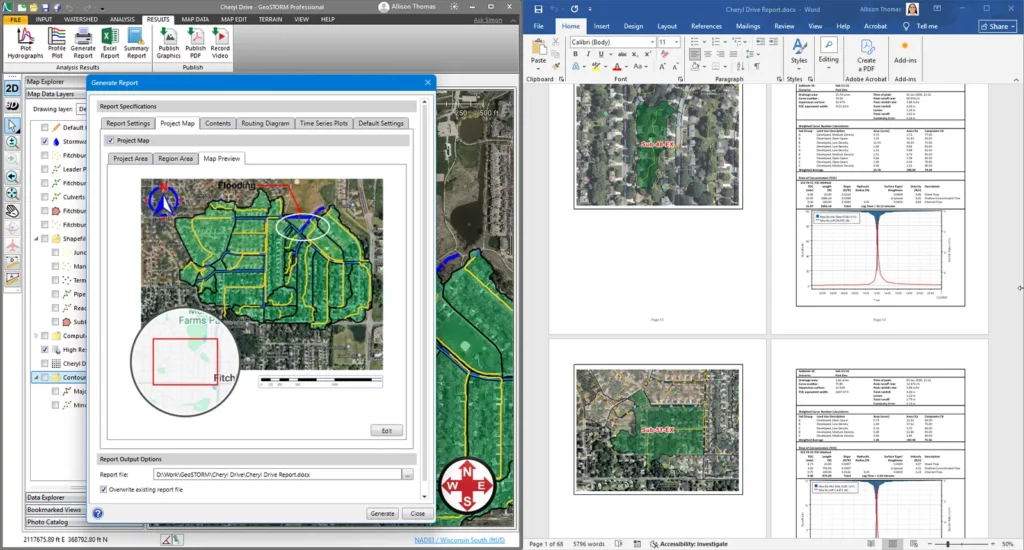Open the Insert tab in Word
The height and width of the screenshot is (550, 1024).
click(x=601, y=26)
